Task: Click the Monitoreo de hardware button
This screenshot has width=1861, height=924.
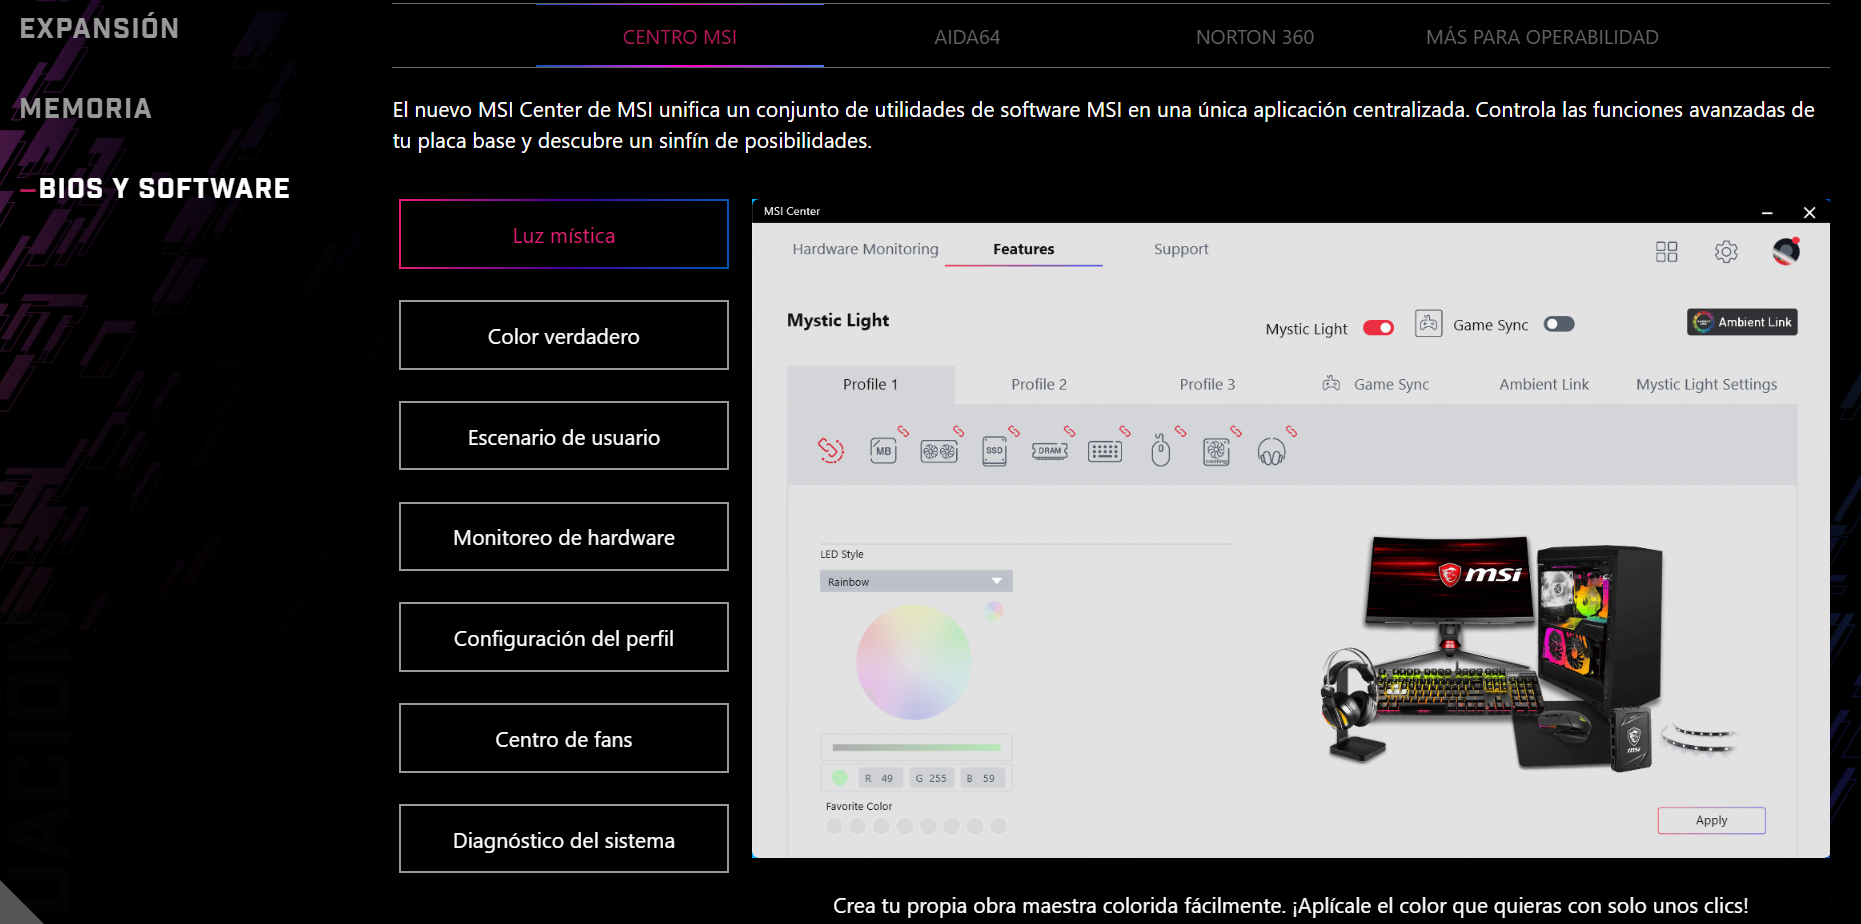Action: pyautogui.click(x=564, y=537)
